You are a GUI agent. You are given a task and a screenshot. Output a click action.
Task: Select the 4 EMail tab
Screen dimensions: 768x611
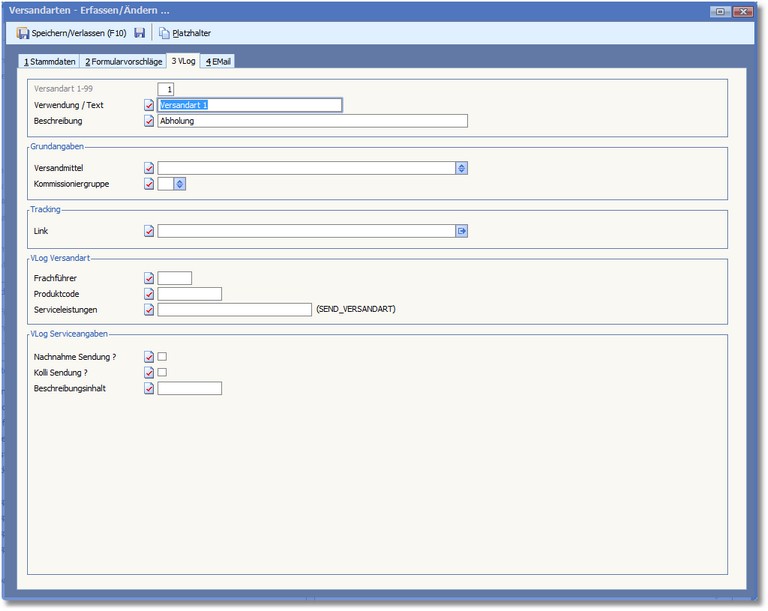(x=218, y=61)
